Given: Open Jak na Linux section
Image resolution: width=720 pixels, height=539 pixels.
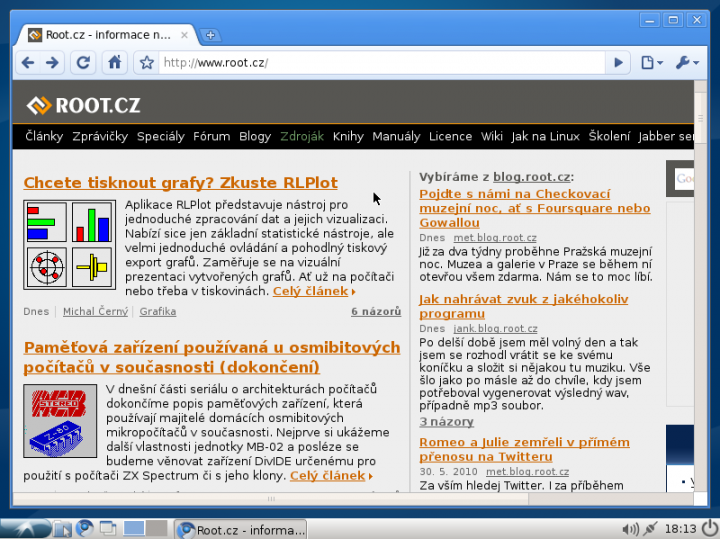Looking at the screenshot, I should [546, 136].
